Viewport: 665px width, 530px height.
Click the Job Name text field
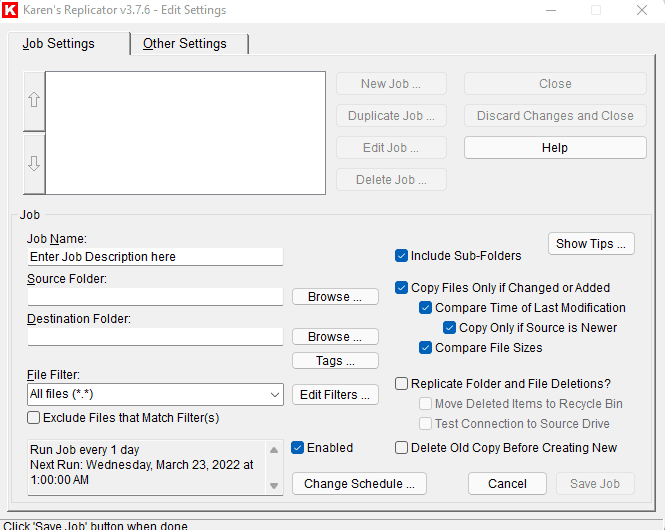tap(155, 257)
